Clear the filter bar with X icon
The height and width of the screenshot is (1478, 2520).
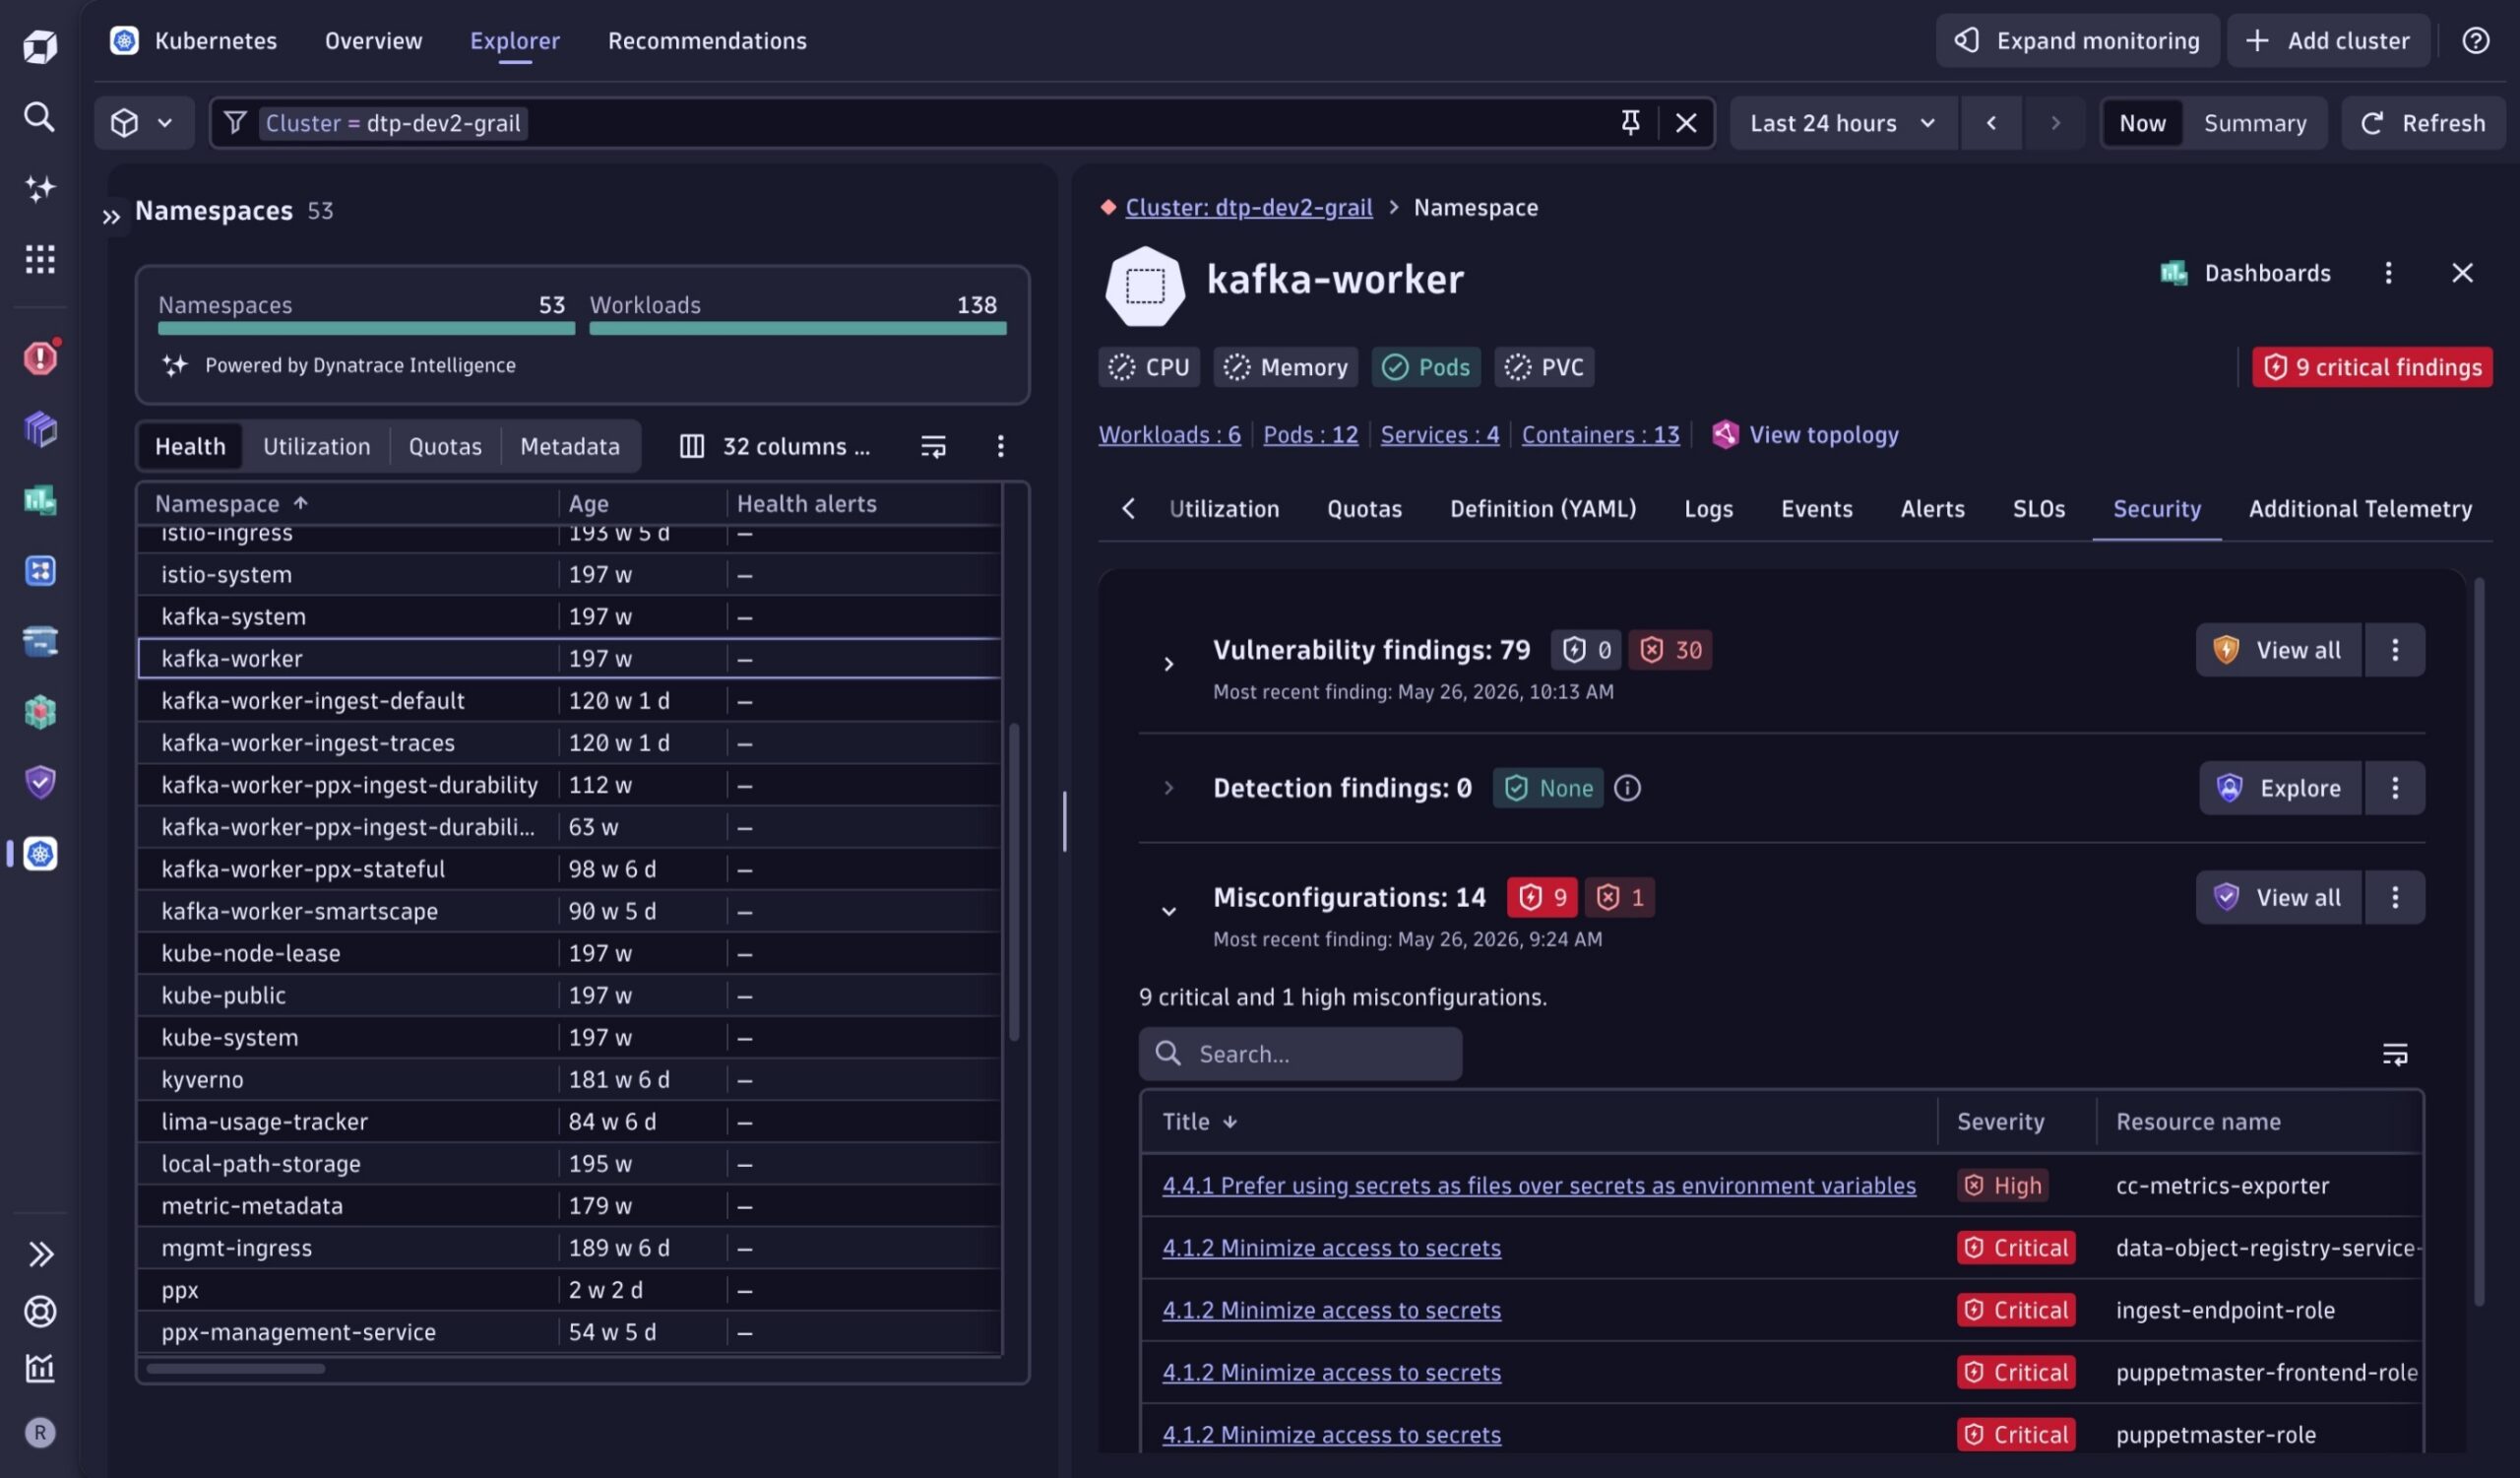pyautogui.click(x=1686, y=123)
